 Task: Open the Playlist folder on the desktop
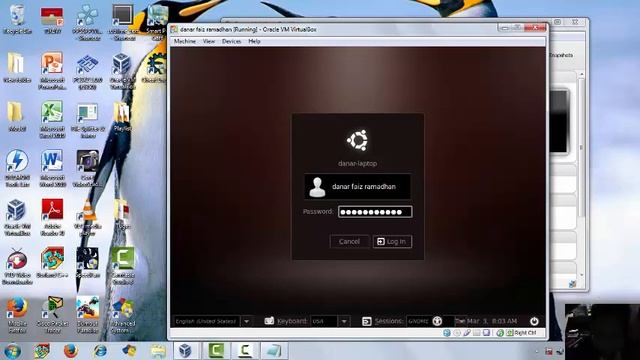[122, 116]
